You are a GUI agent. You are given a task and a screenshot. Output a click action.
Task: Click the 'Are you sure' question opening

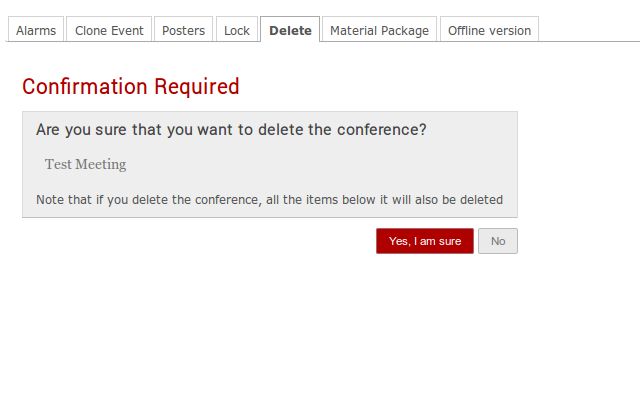[x=82, y=130]
